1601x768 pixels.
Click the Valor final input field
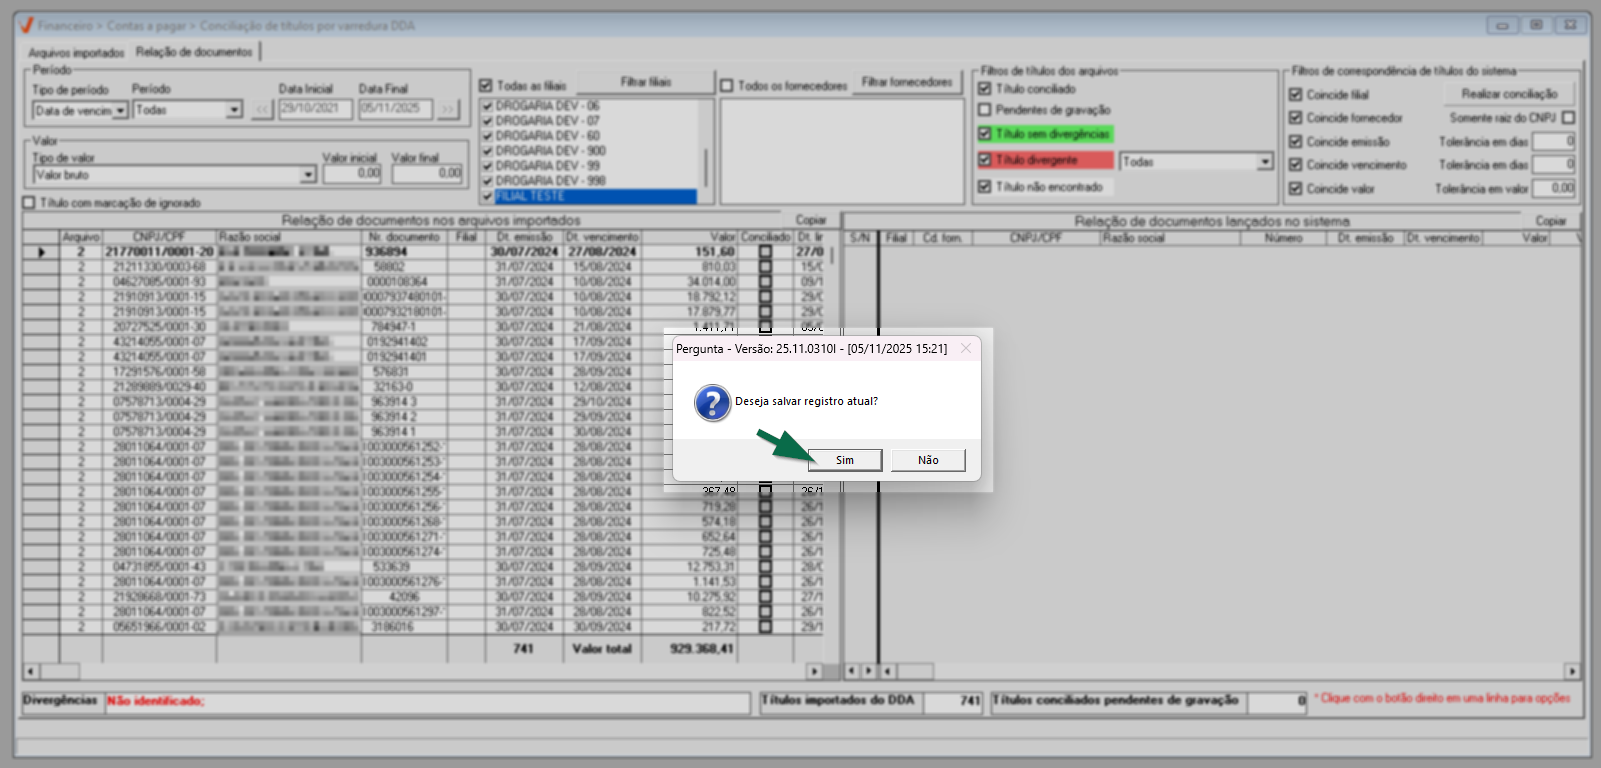click(x=427, y=174)
